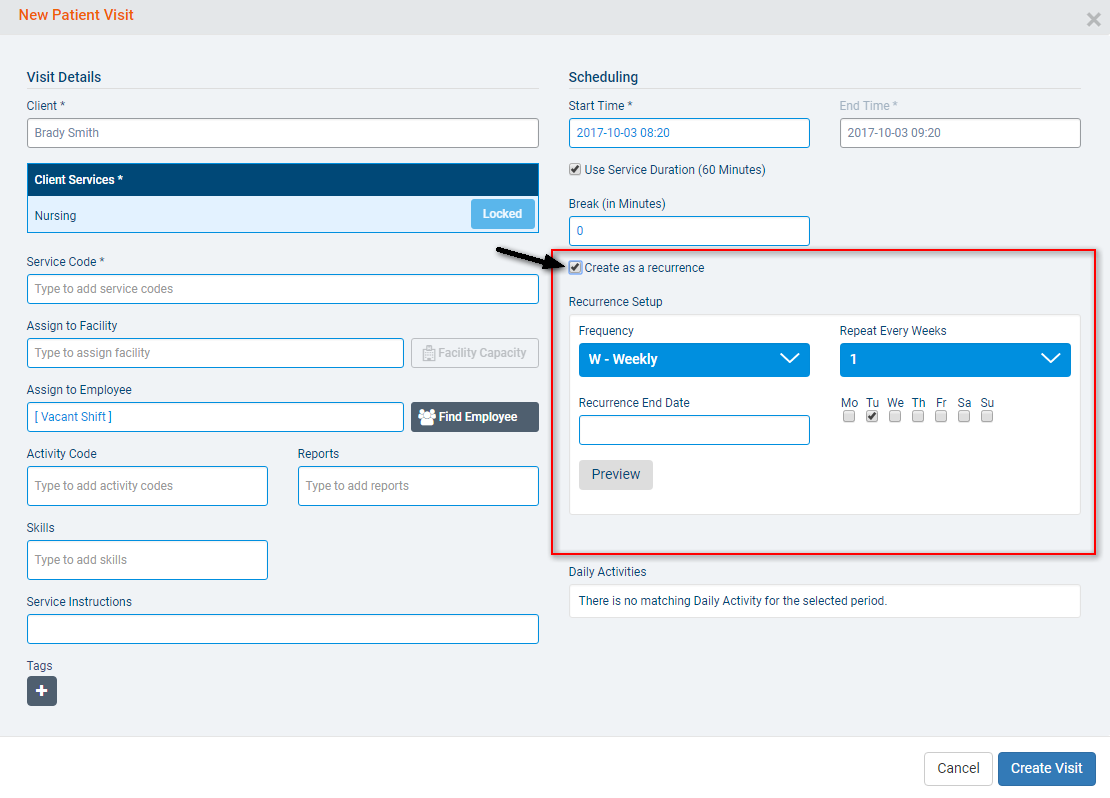
Task: Click the Locked button for Nursing
Action: coord(502,214)
